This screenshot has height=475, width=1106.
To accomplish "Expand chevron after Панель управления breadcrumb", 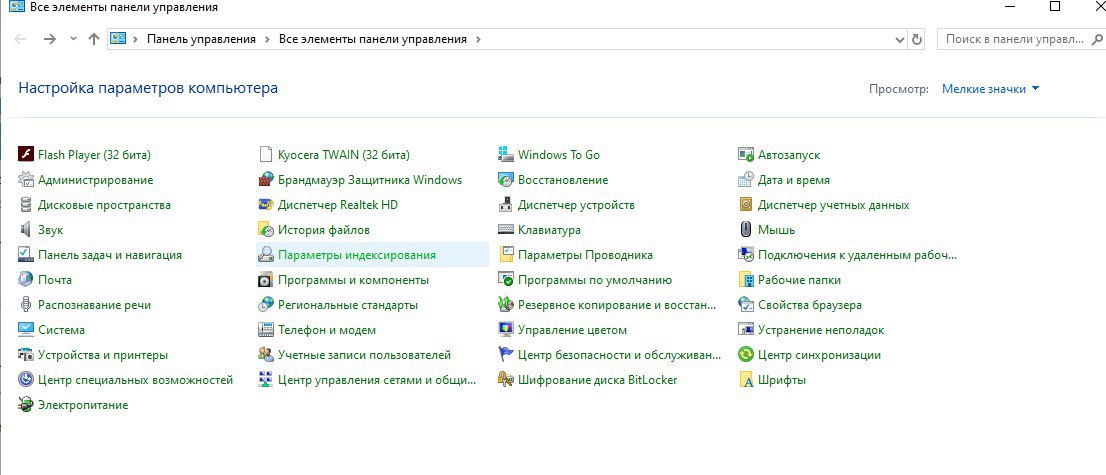I will pos(267,40).
